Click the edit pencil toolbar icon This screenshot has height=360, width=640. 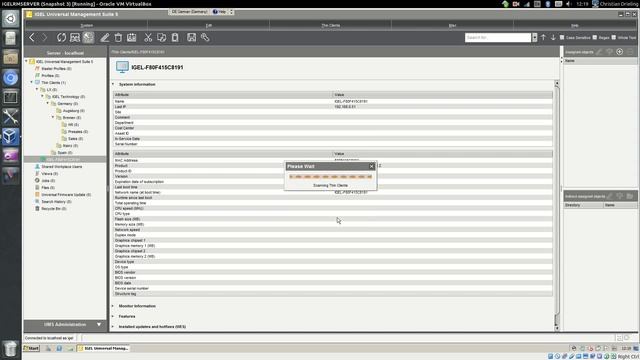click(x=105, y=38)
